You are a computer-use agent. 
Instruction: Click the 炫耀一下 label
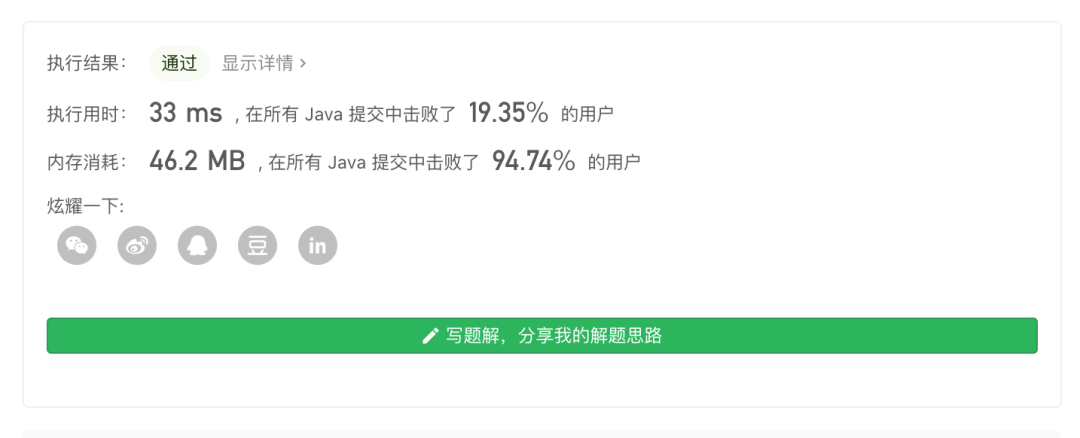pos(85,206)
